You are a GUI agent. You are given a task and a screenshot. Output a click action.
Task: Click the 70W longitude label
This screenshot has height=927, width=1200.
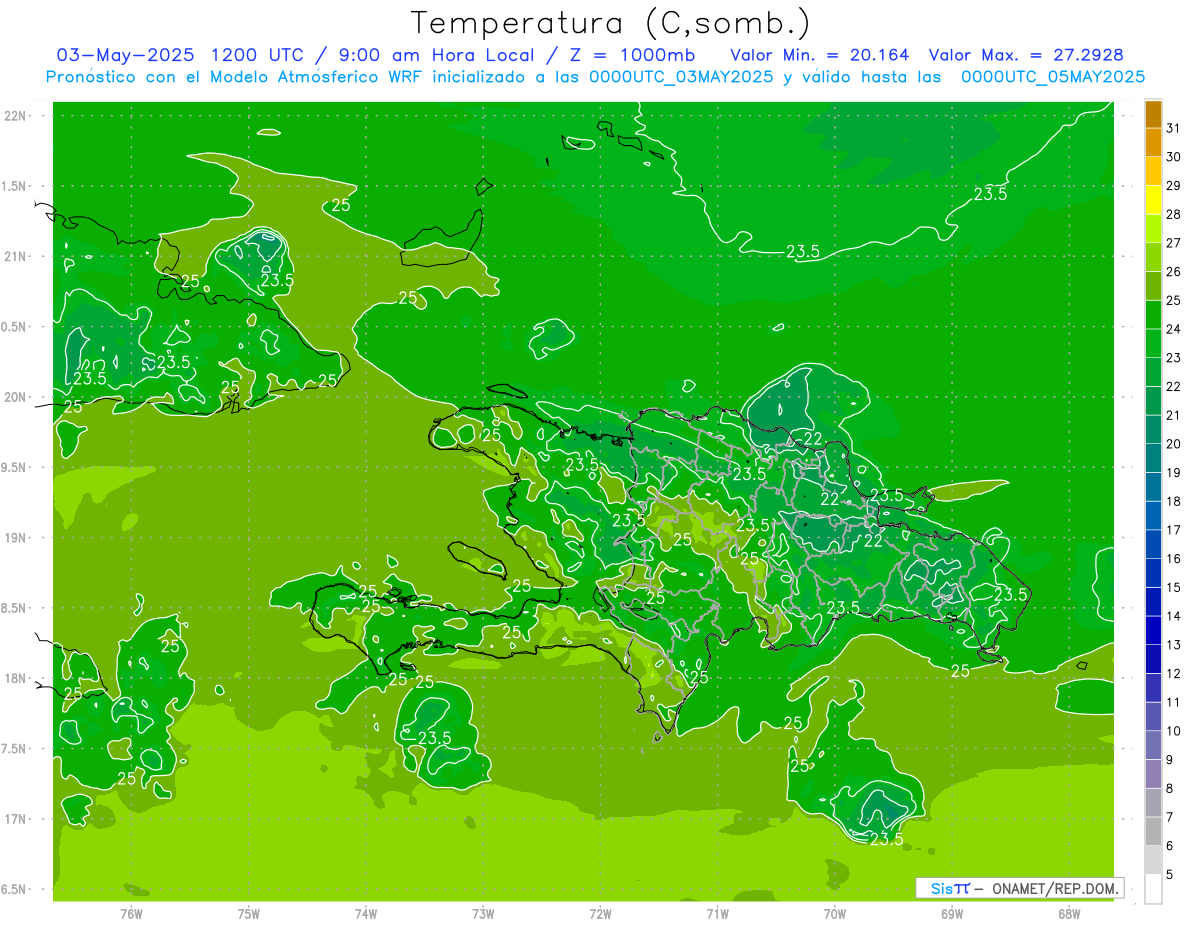pos(835,914)
